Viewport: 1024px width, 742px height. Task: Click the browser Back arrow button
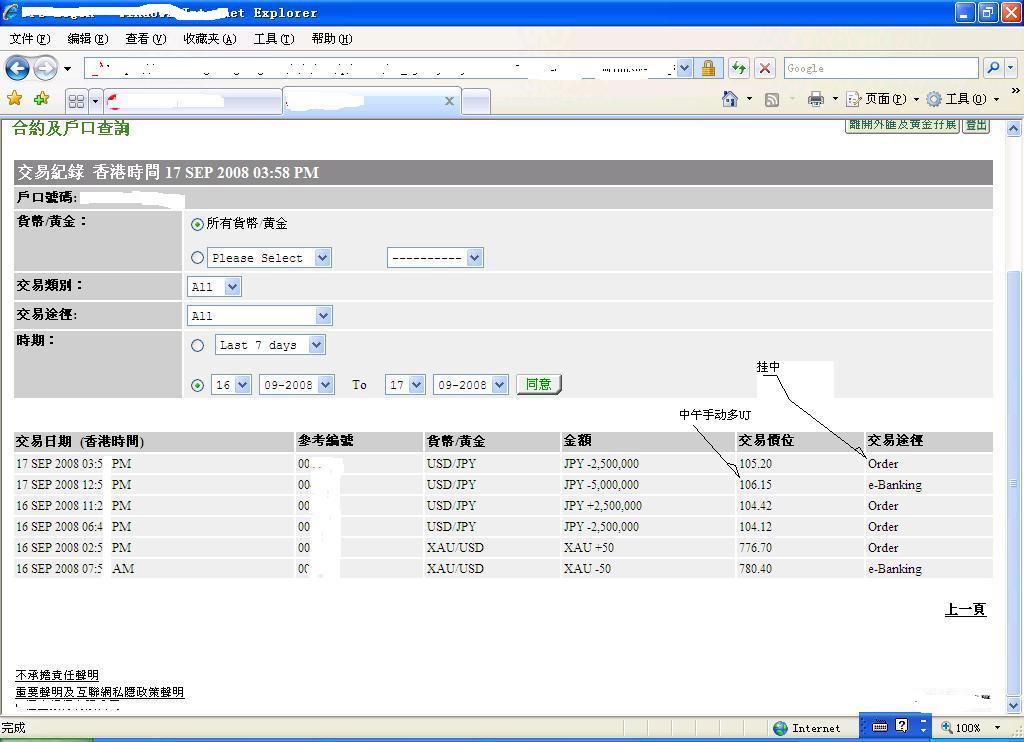17,68
